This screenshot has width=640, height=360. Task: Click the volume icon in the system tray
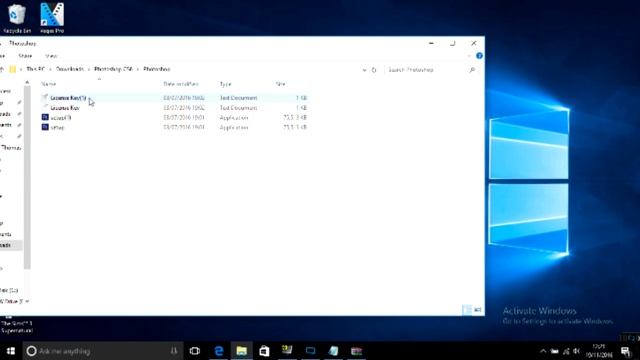click(x=576, y=351)
